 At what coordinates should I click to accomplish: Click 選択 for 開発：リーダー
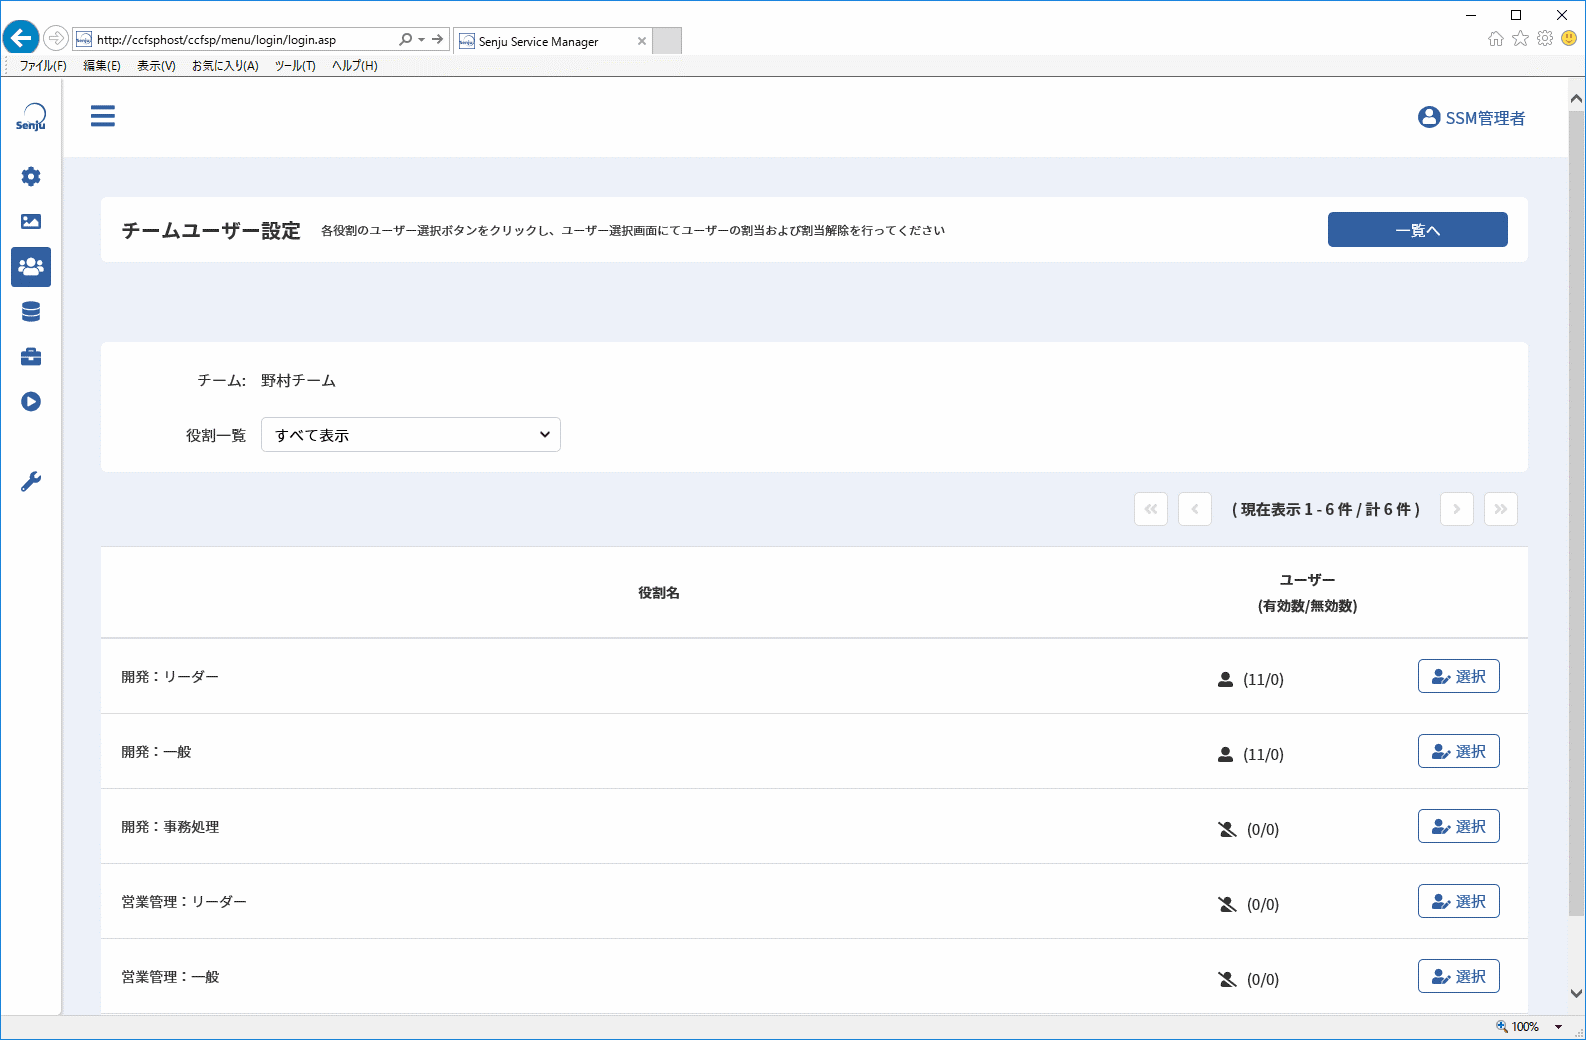tap(1459, 676)
